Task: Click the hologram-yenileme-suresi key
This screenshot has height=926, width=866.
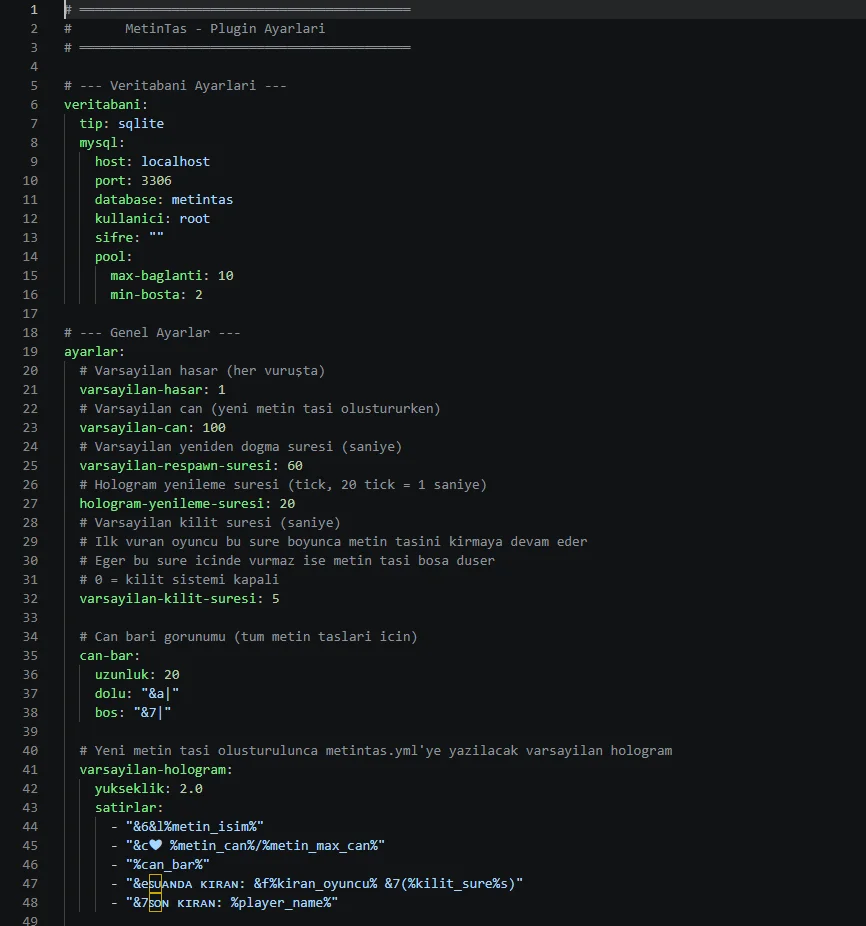Action: pos(171,504)
